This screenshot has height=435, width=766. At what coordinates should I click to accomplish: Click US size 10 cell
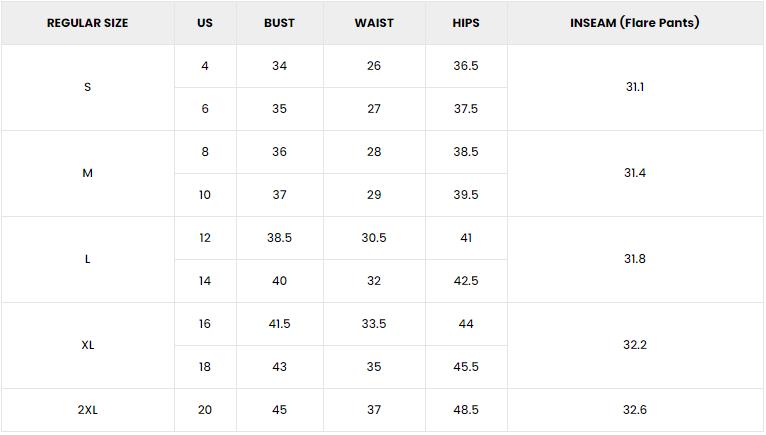(205, 195)
